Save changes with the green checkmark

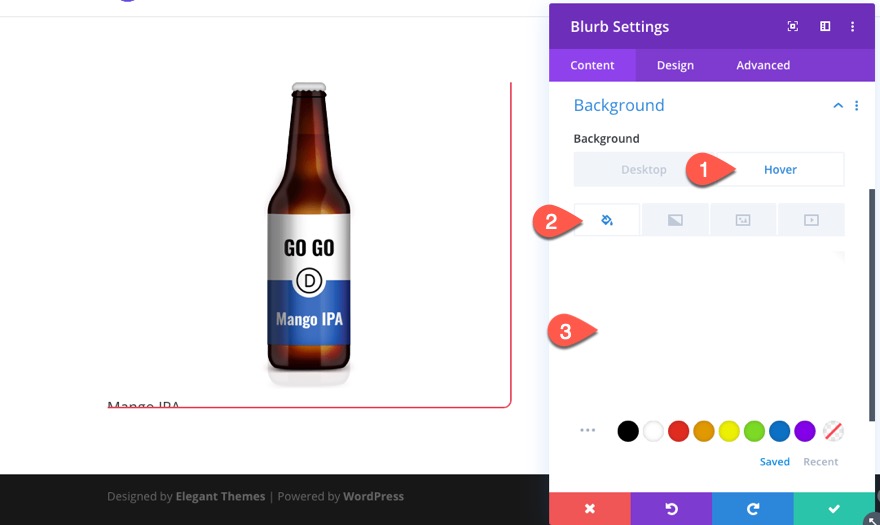[834, 508]
